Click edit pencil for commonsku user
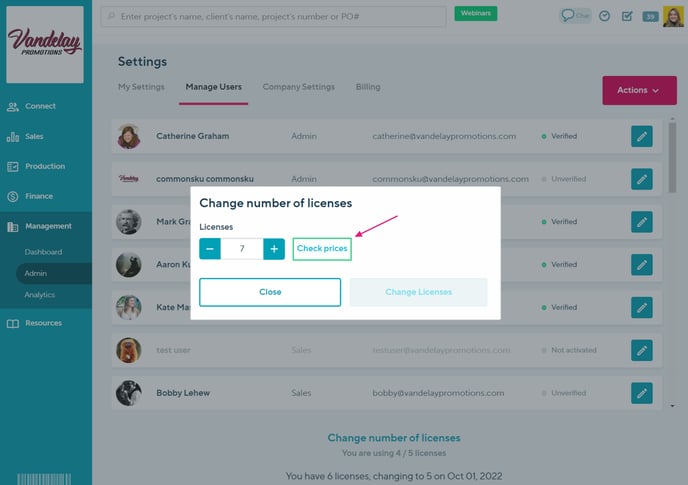Screen dimensions: 688x485 [x=642, y=179]
